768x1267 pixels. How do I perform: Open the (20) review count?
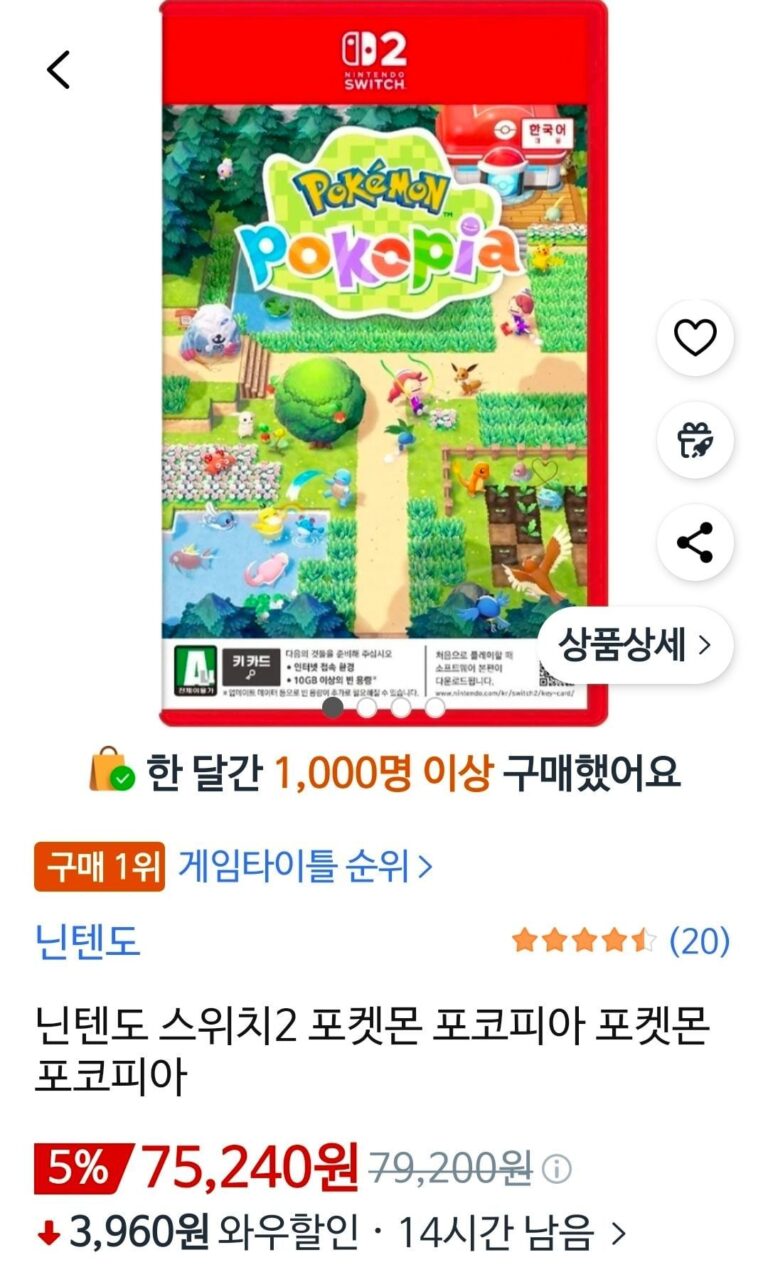coord(699,941)
